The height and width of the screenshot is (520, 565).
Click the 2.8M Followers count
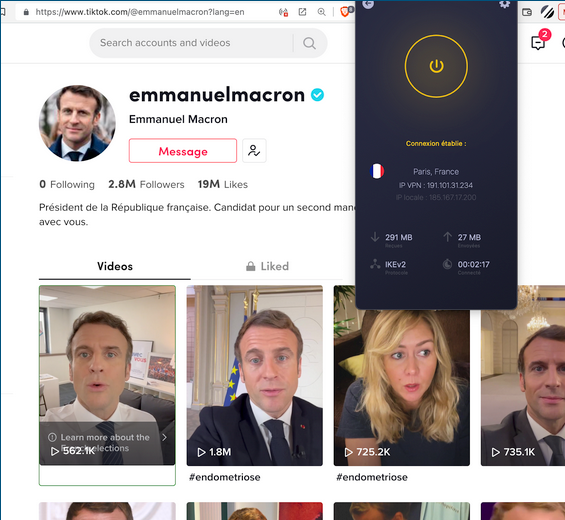pyautogui.click(x=146, y=185)
